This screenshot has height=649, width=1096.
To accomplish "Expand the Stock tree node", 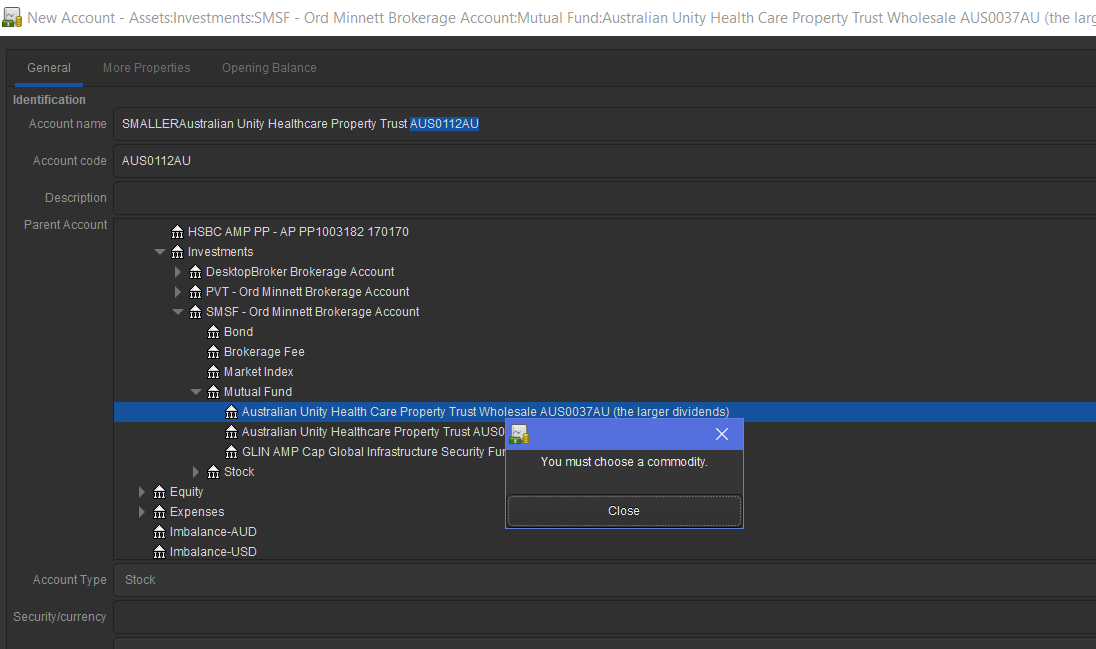I will point(196,472).
